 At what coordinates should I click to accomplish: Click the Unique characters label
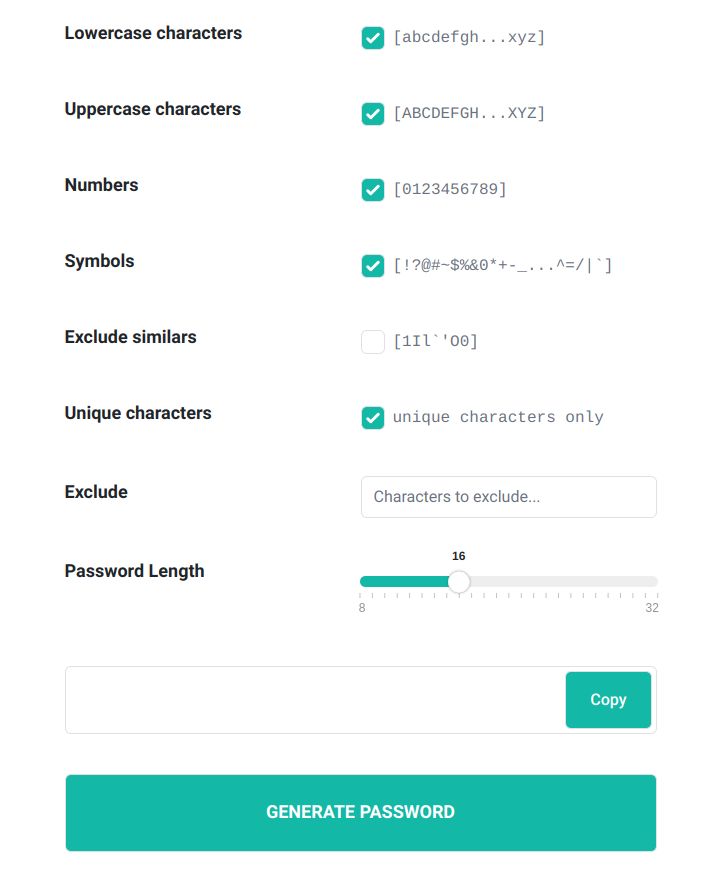(137, 413)
